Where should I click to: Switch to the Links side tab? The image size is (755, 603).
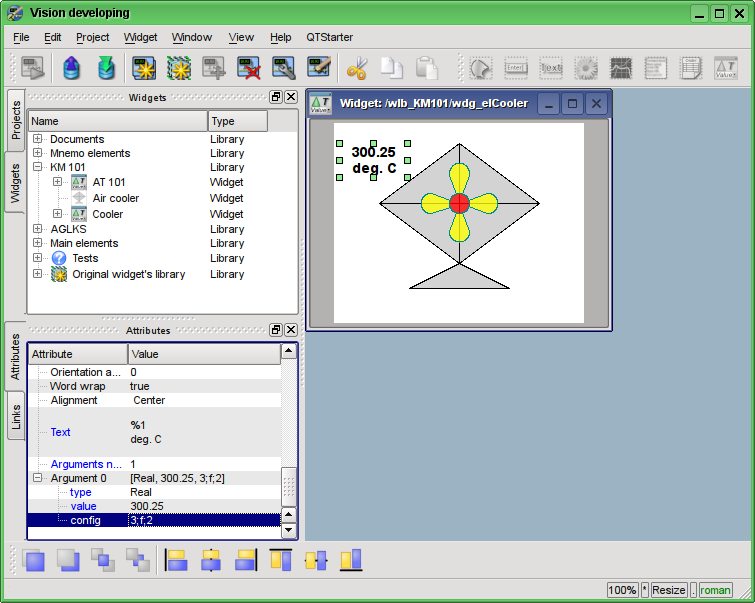(x=15, y=416)
